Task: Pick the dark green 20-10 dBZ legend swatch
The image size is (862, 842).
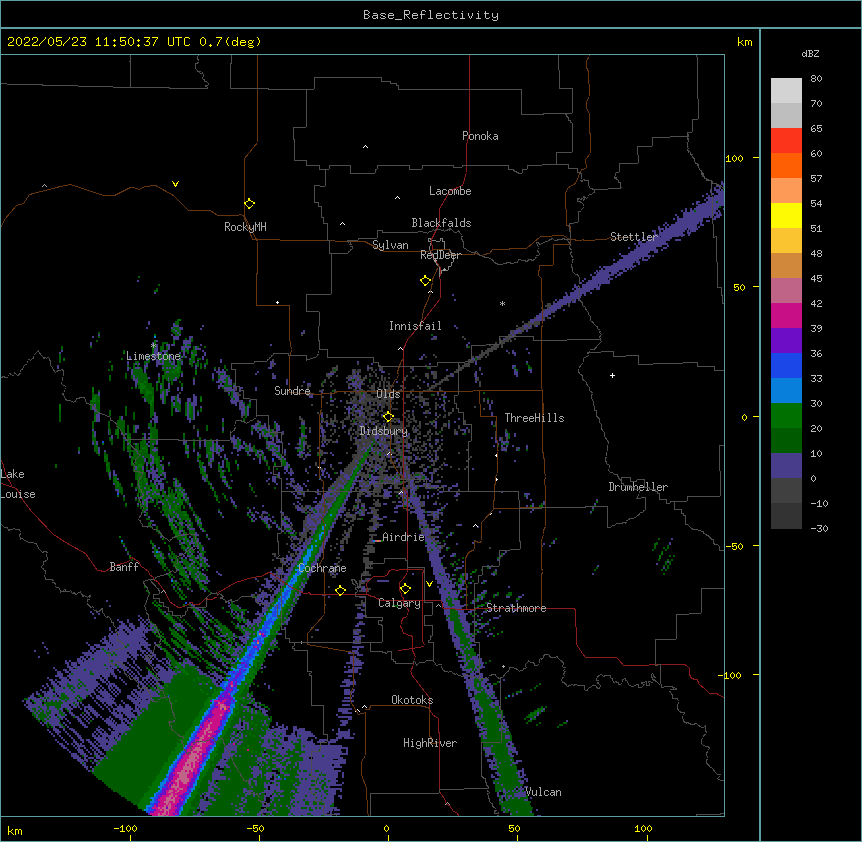Action: point(786,440)
